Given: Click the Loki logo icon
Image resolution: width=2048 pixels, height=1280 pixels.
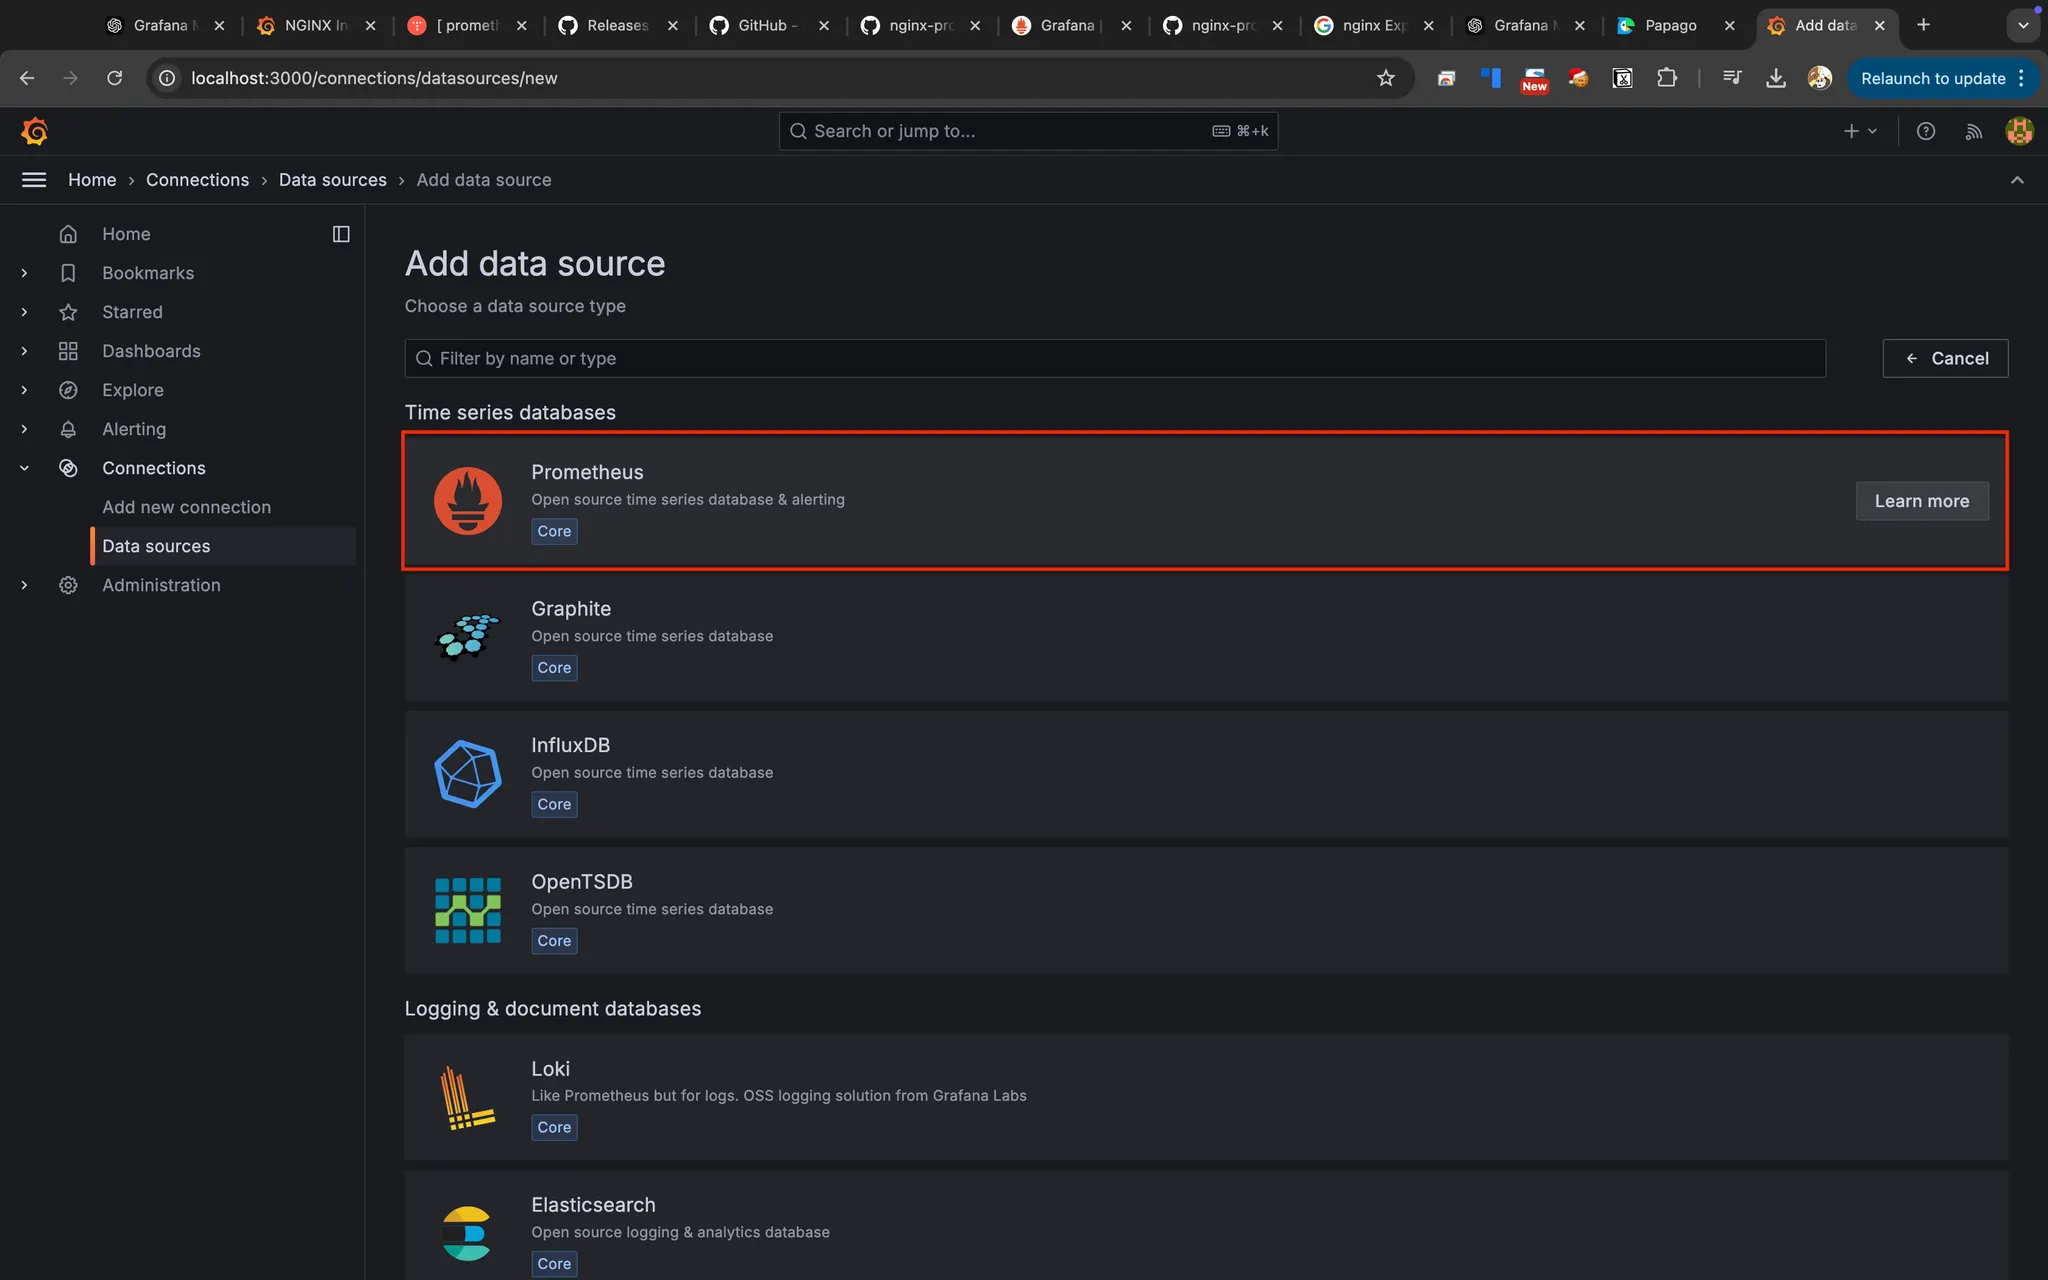Looking at the screenshot, I should [467, 1097].
